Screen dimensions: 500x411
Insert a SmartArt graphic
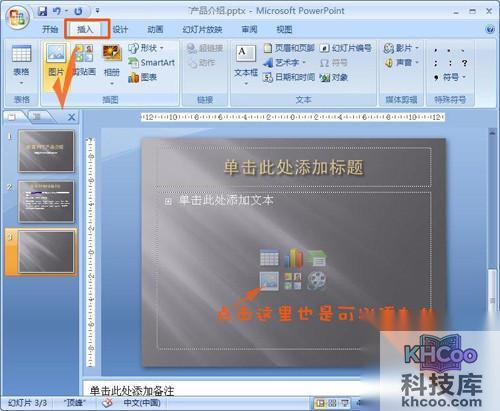pyautogui.click(x=152, y=62)
